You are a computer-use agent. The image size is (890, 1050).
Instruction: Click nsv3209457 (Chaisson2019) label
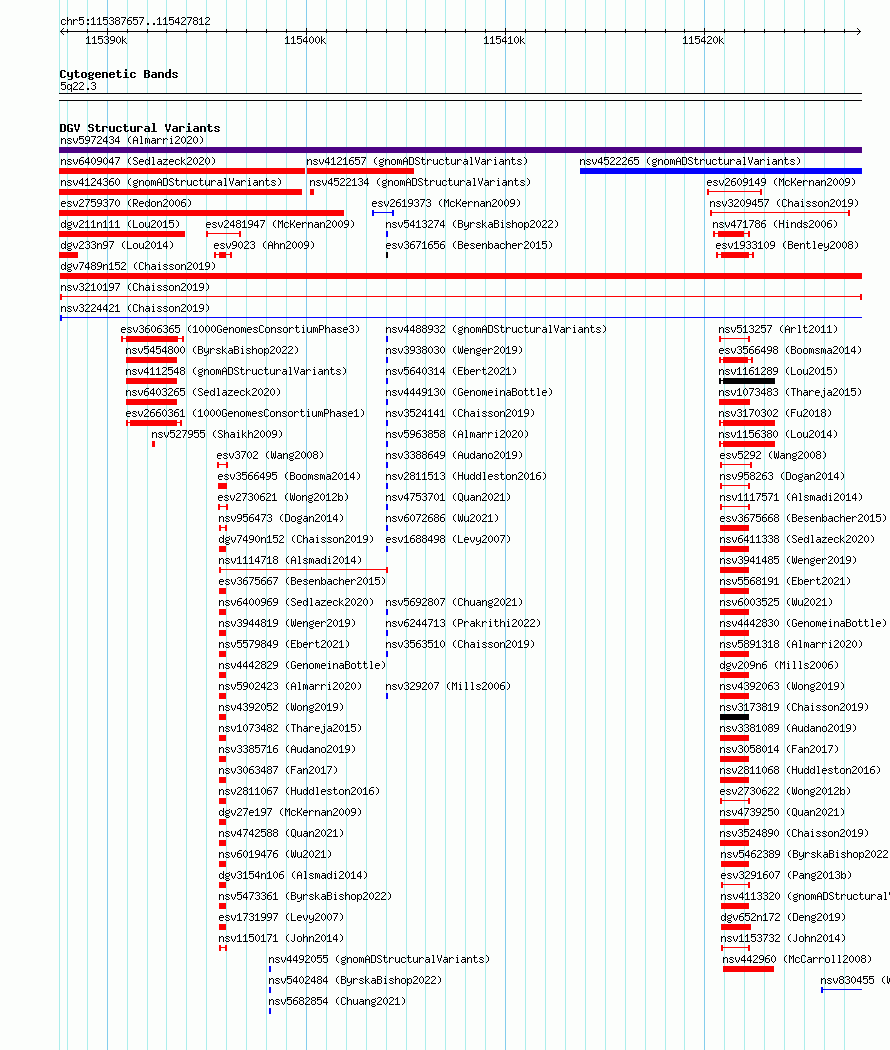tap(784, 204)
